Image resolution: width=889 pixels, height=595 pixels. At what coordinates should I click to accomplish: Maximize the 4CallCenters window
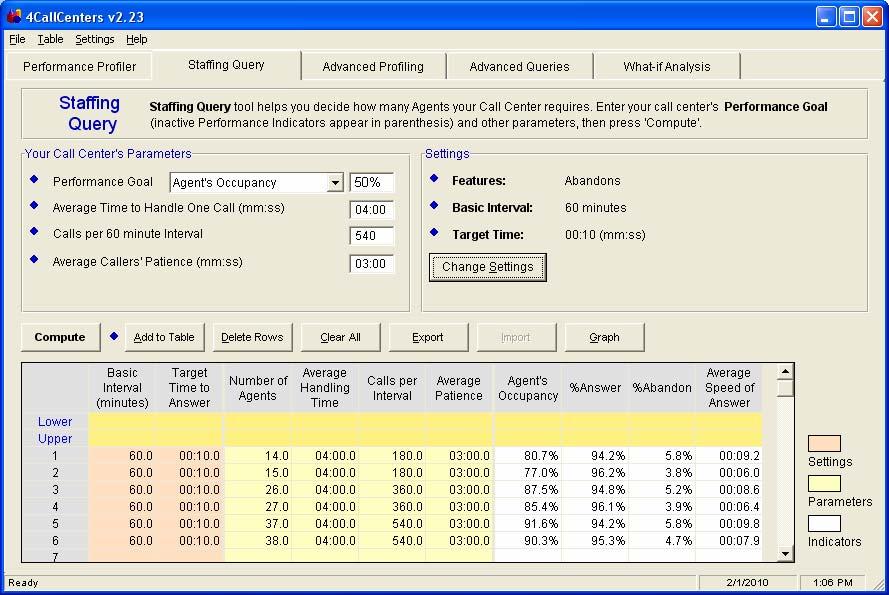pos(849,16)
